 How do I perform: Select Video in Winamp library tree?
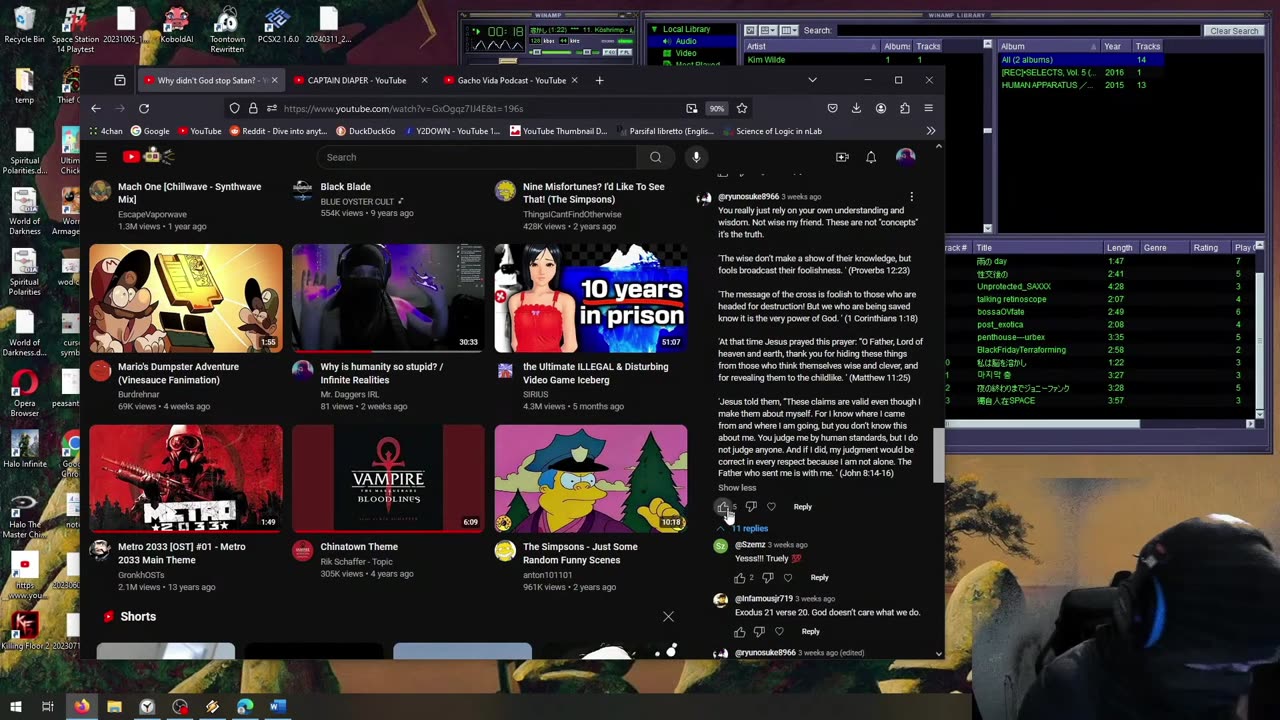(685, 53)
